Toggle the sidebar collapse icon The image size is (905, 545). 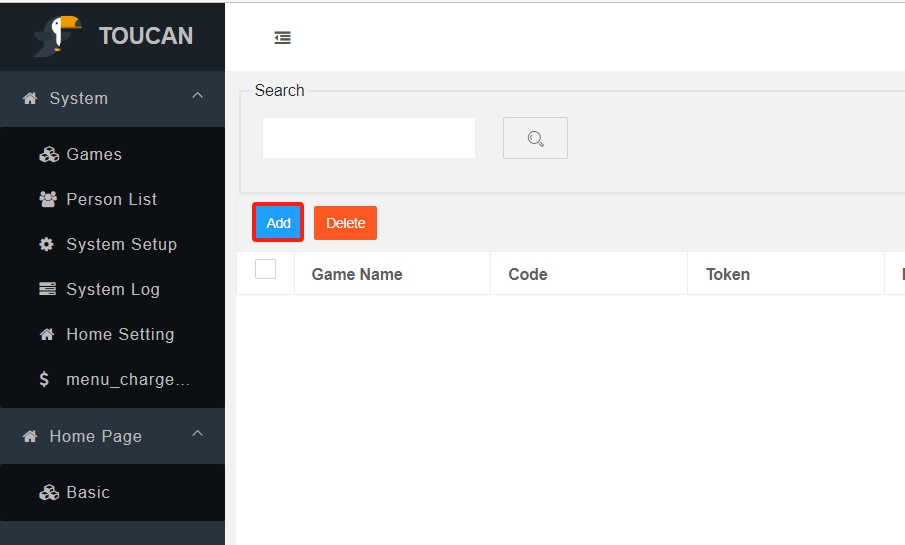tap(283, 38)
